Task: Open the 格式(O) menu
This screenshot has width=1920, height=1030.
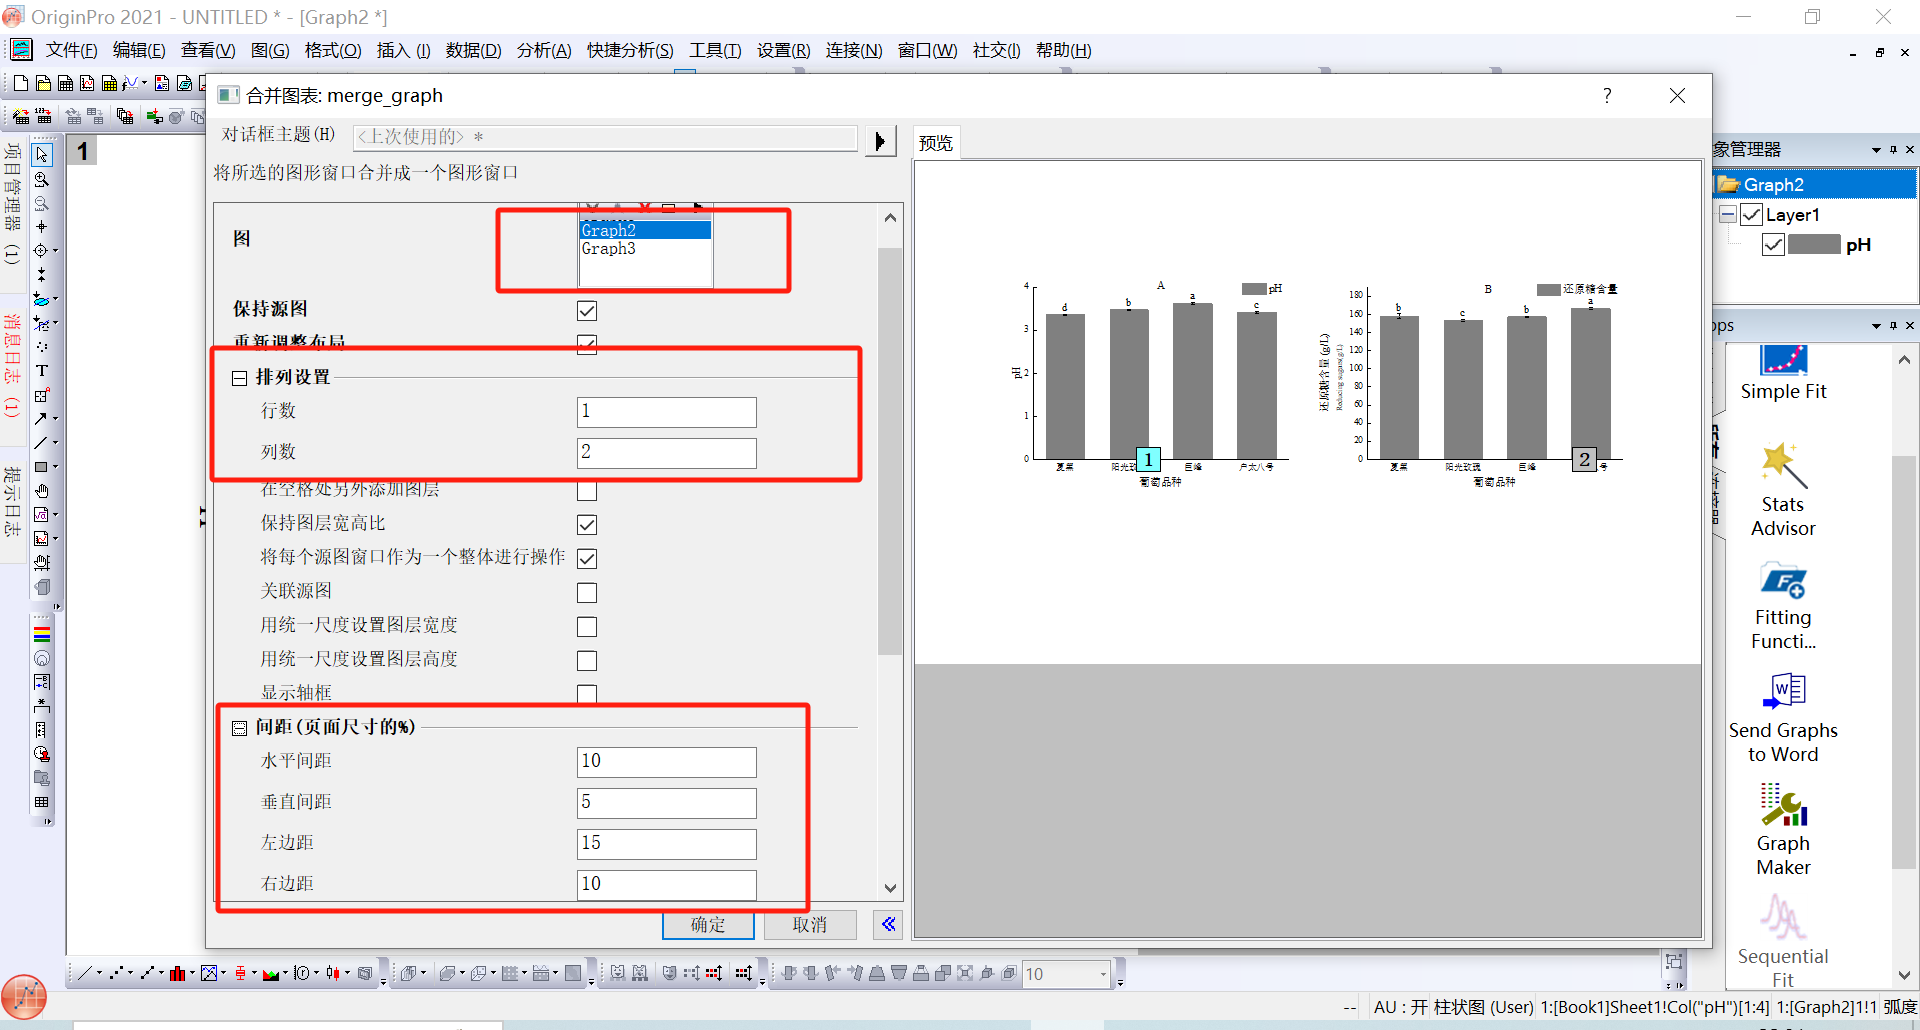Action: 332,51
